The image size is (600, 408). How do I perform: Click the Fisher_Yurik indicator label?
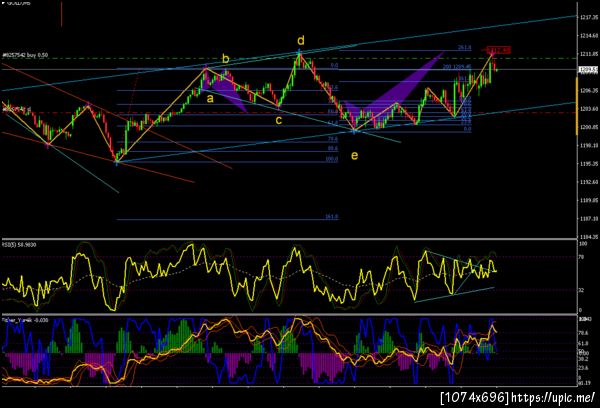25,320
